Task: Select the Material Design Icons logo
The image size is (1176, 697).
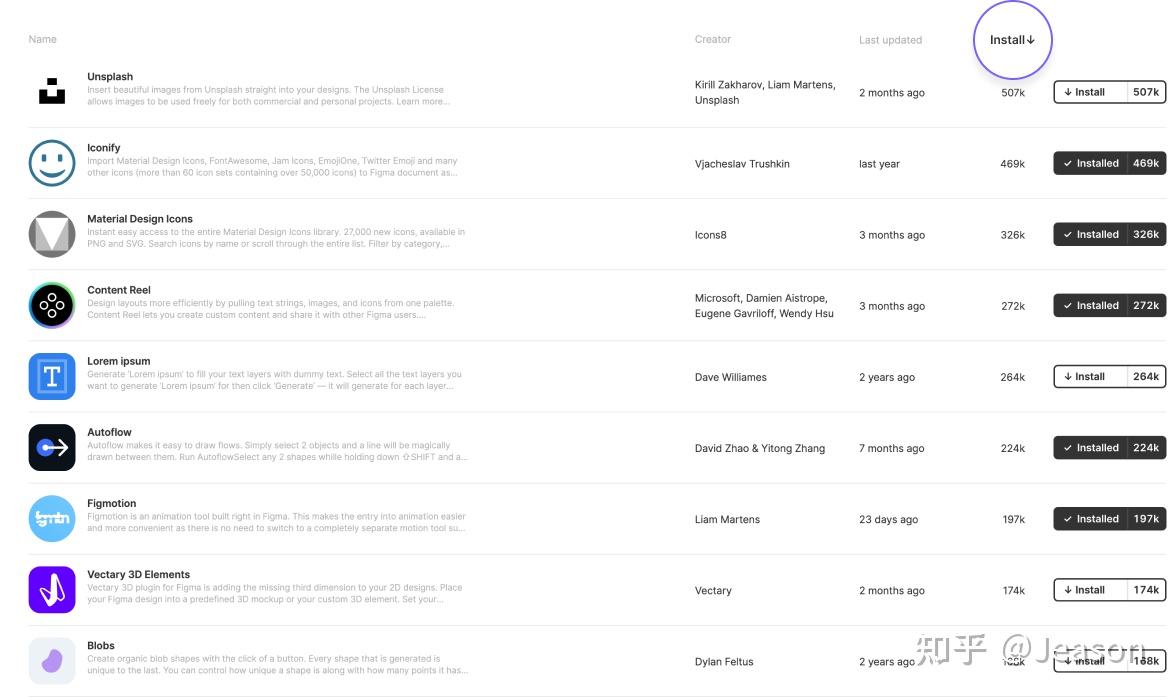Action: pos(52,234)
